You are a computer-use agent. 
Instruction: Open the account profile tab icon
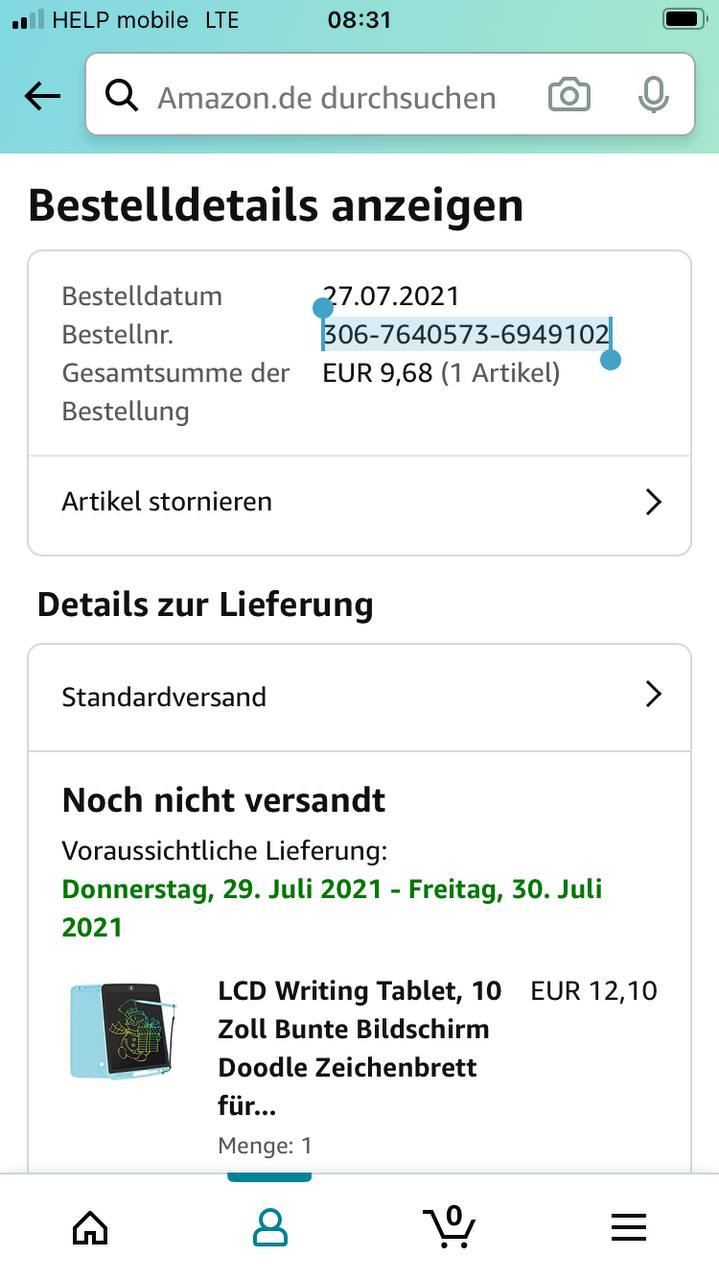pyautogui.click(x=270, y=1226)
